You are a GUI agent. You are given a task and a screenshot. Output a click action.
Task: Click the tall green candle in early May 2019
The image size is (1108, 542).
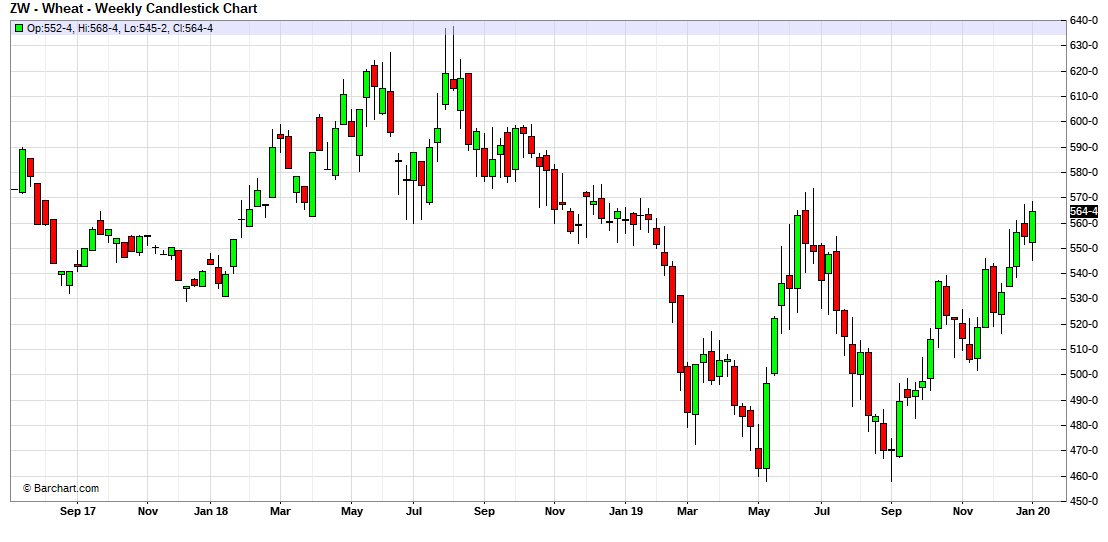[766, 425]
